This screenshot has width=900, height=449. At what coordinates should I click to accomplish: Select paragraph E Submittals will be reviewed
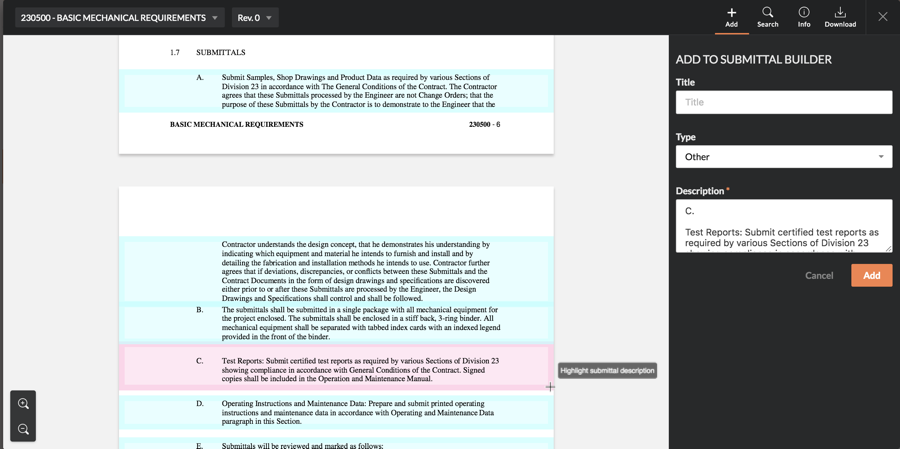click(336, 444)
